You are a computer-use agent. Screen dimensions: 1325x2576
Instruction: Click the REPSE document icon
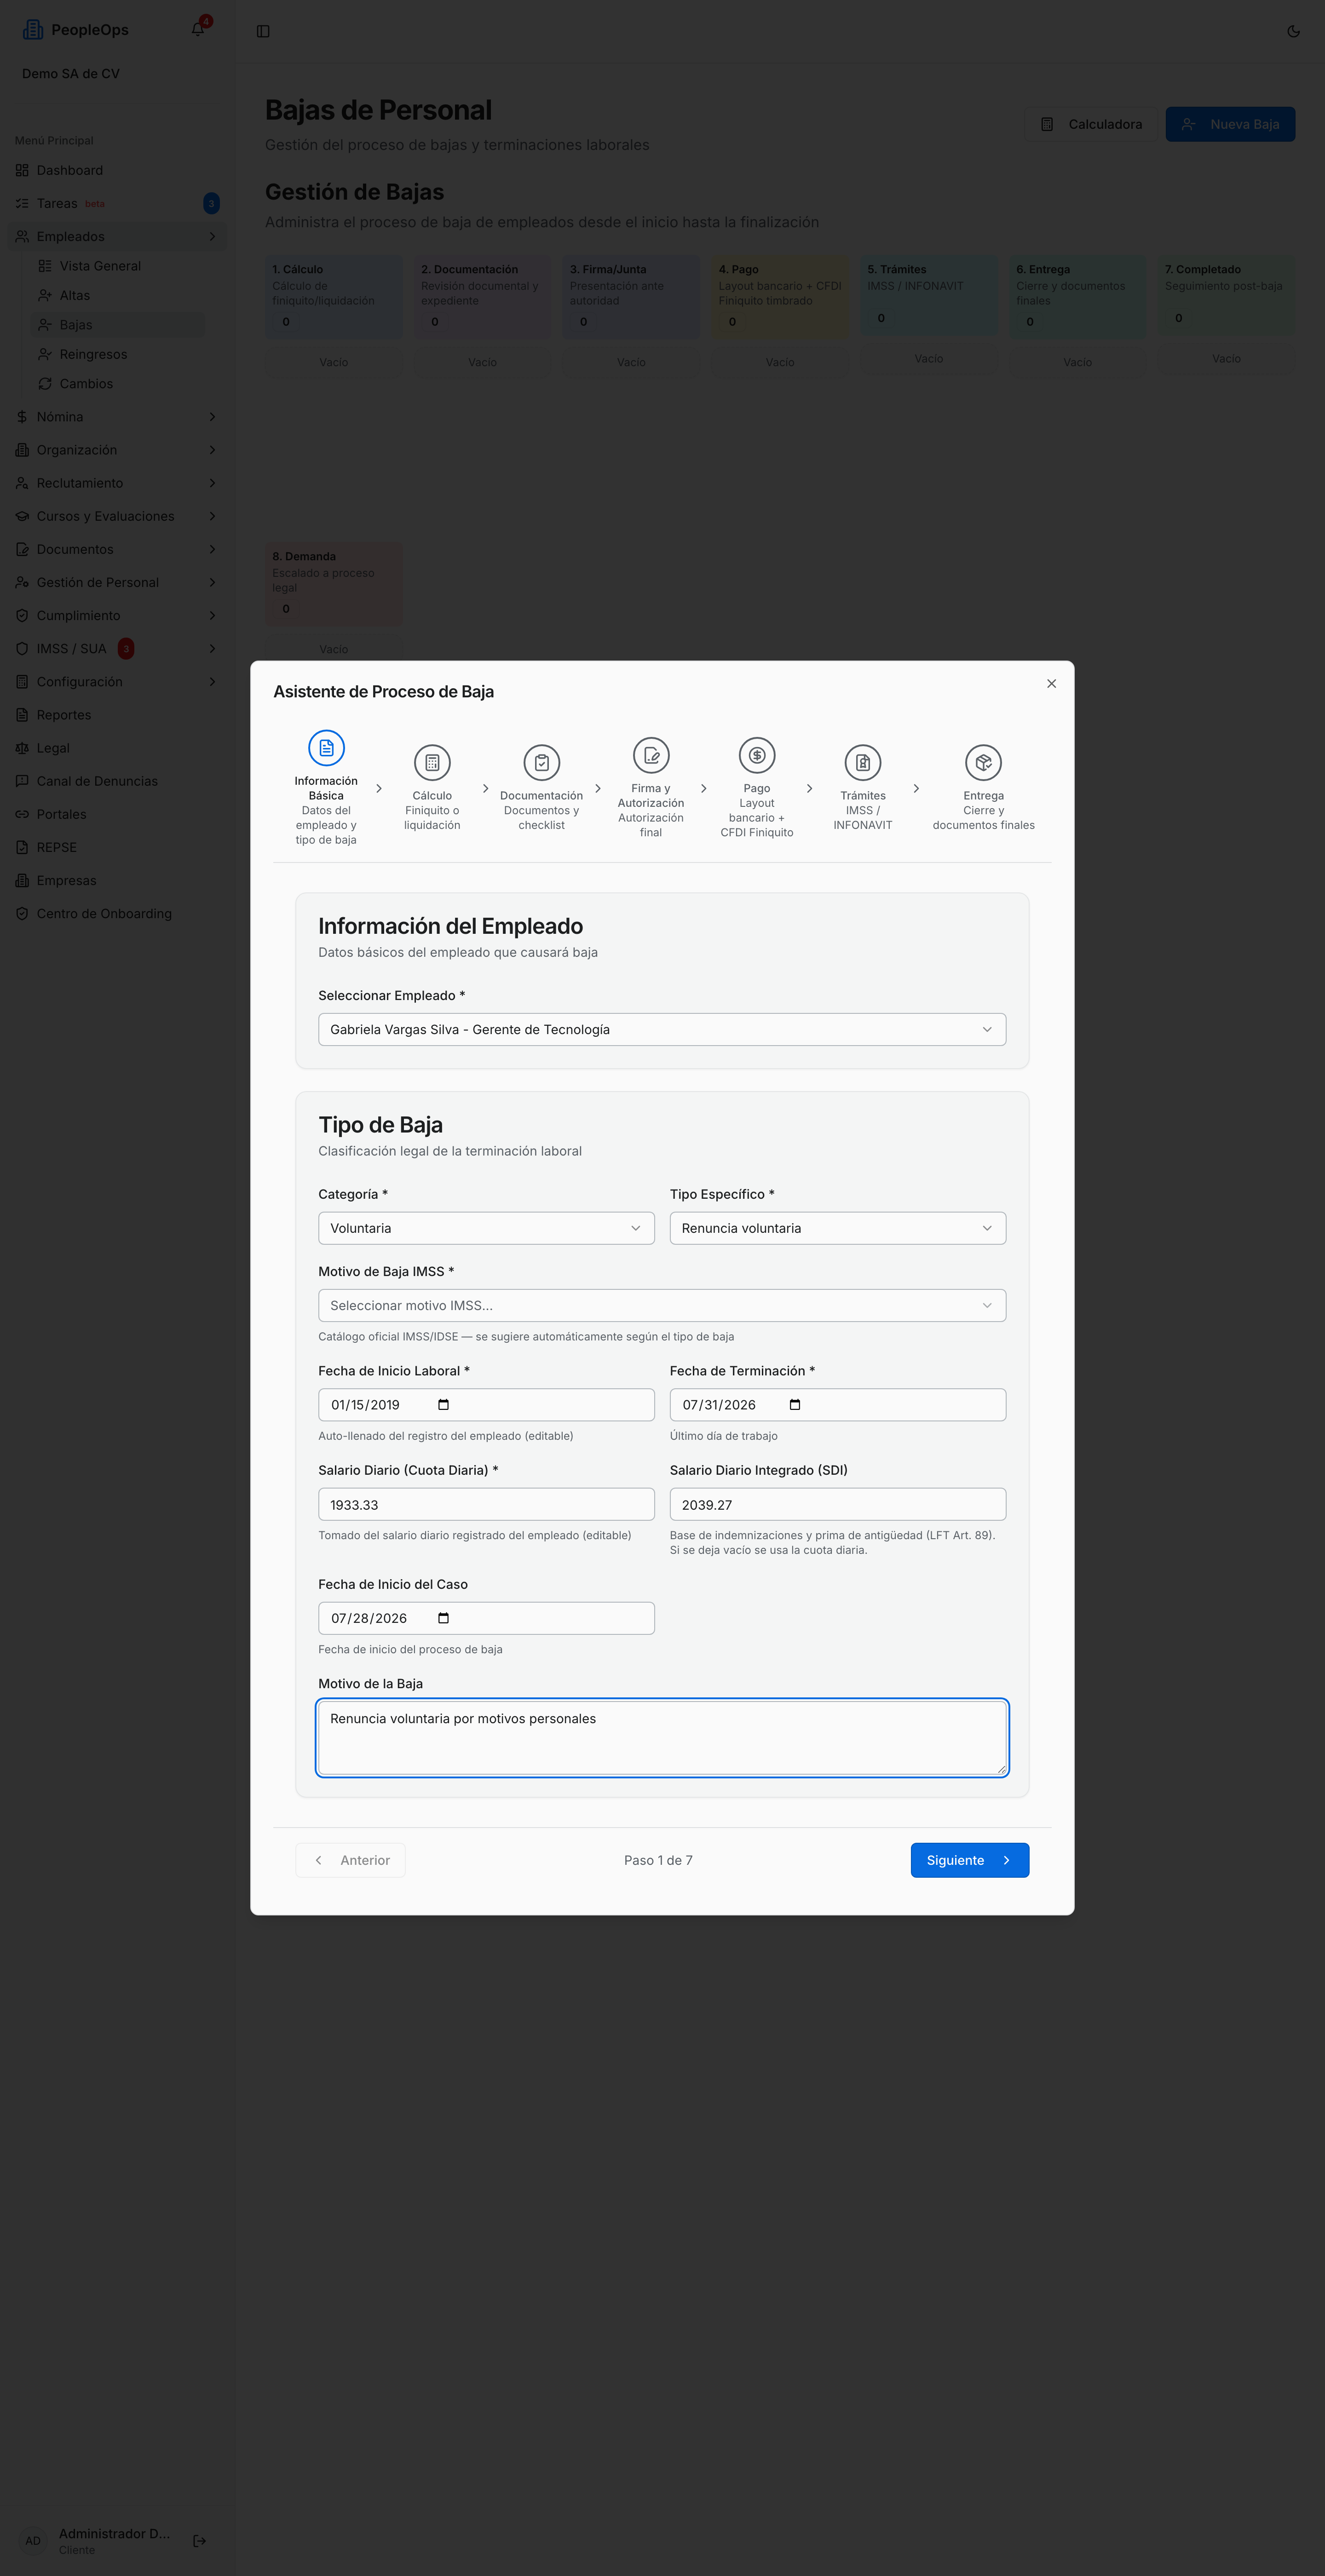point(22,847)
